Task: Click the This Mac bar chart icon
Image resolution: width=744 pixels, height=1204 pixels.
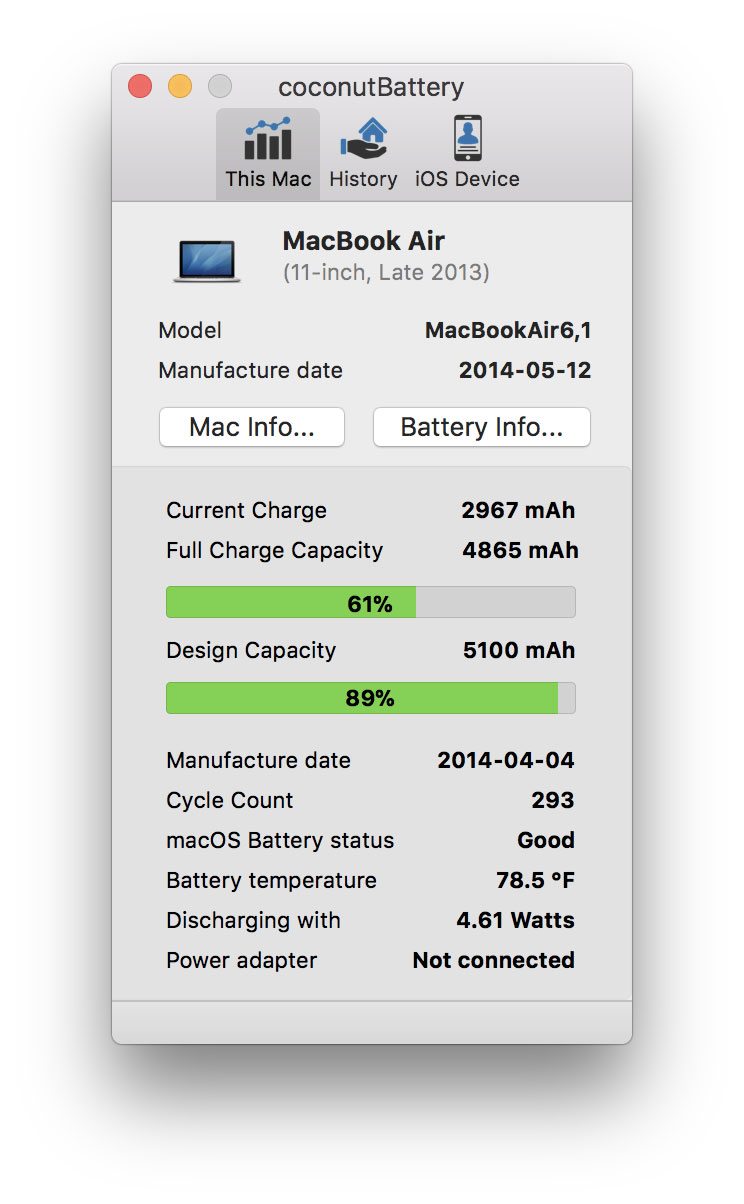Action: (267, 140)
